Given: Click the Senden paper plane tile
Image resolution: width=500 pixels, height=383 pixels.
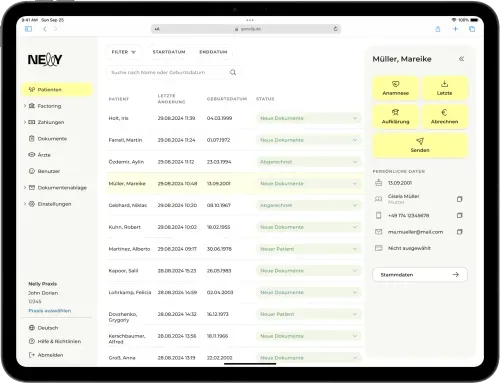Looking at the screenshot, I should 420,145.
